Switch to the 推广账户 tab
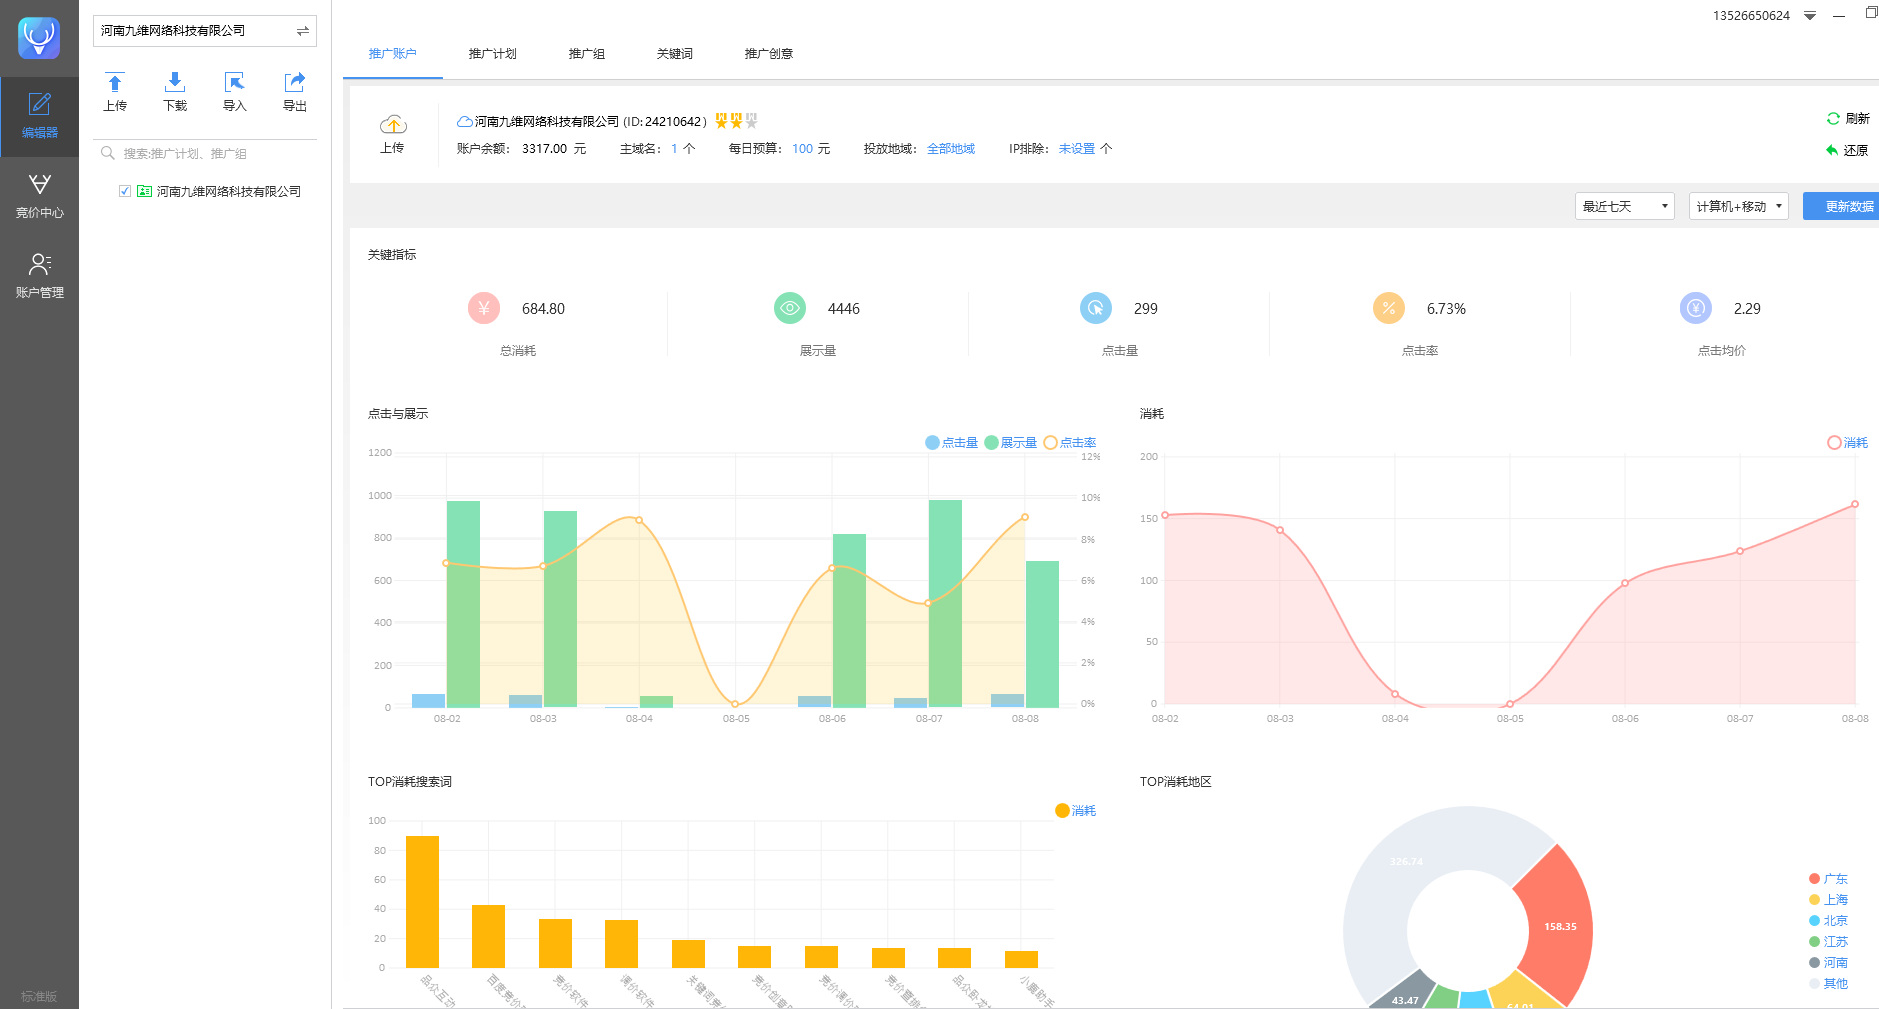Image resolution: width=1879 pixels, height=1009 pixels. click(392, 54)
